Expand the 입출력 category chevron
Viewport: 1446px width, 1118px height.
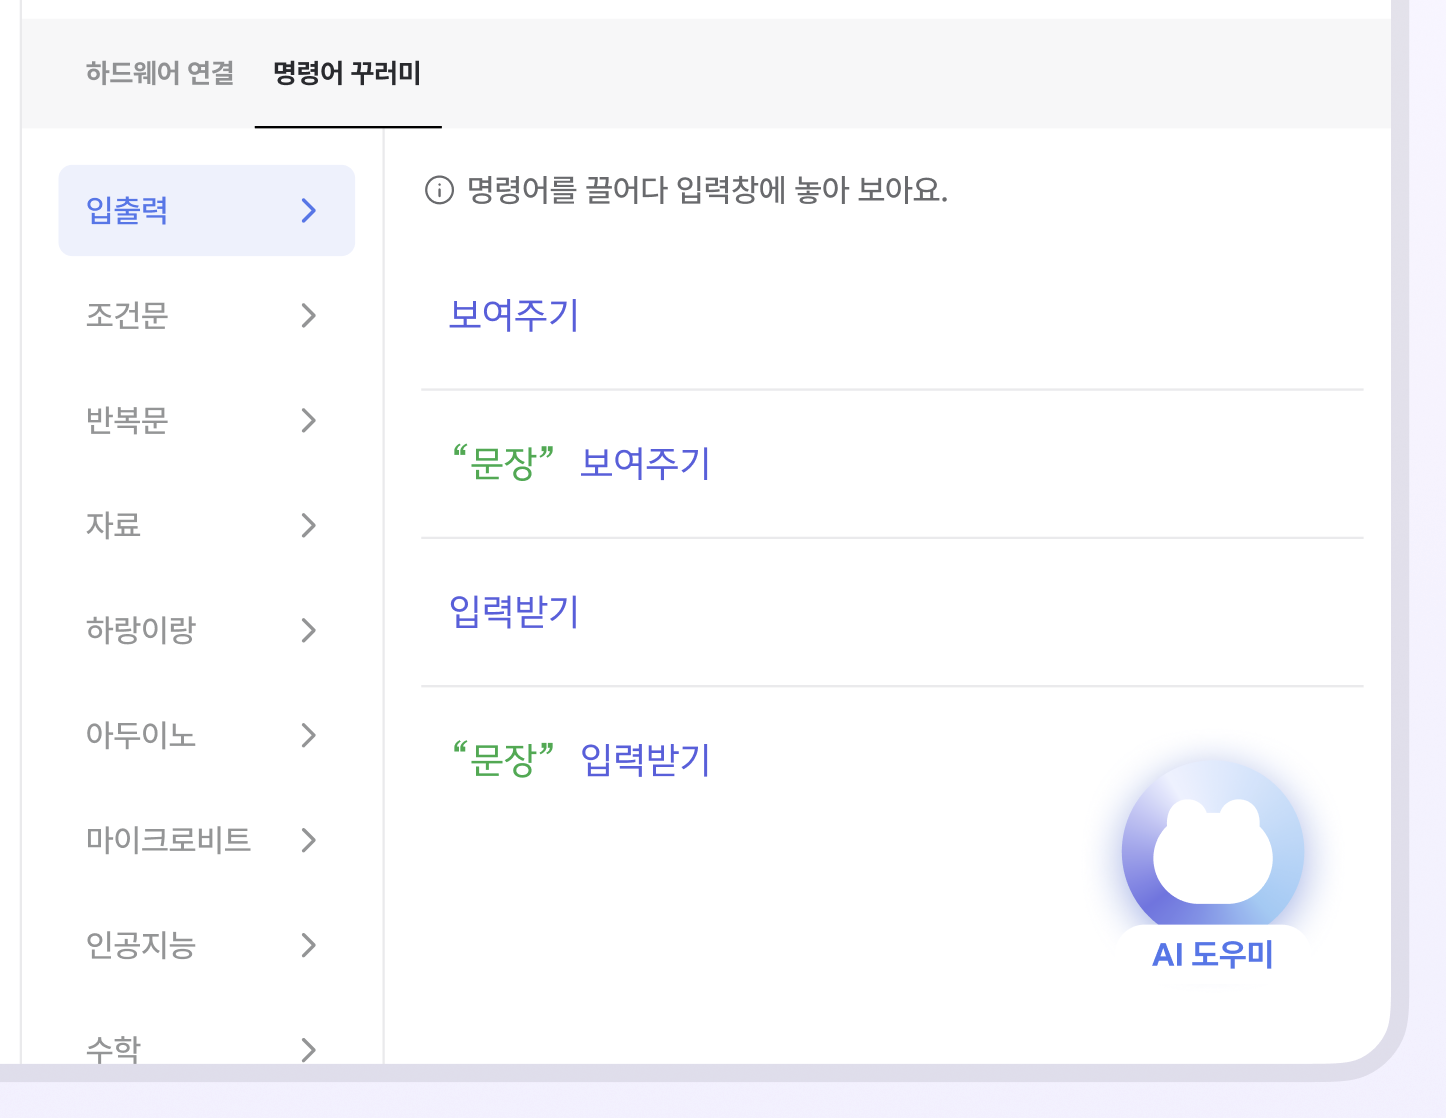click(x=309, y=210)
